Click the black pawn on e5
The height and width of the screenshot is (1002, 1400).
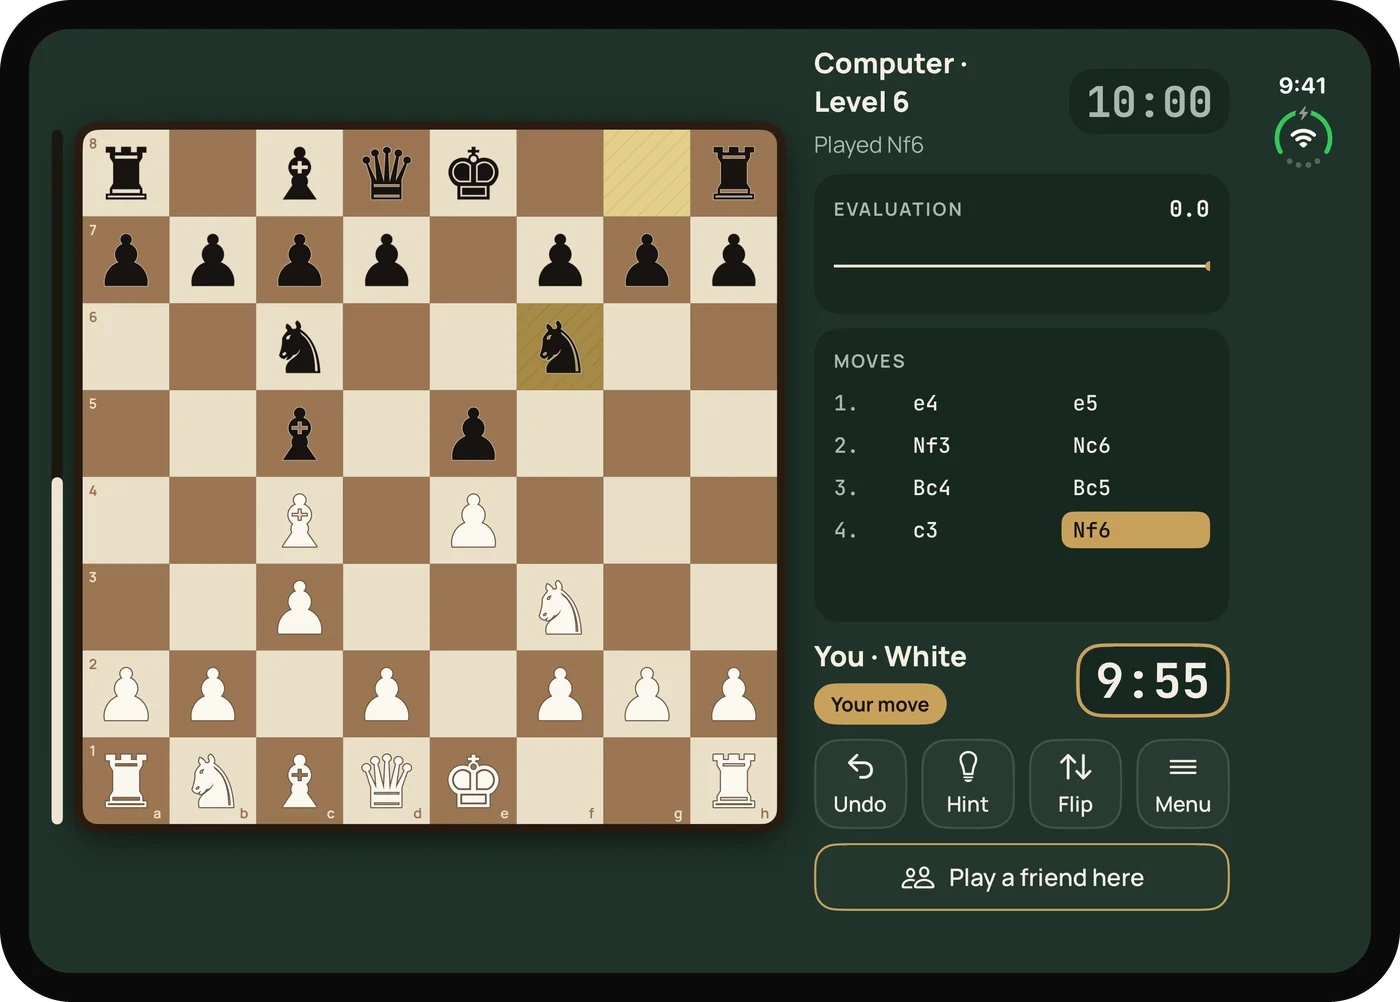tap(473, 434)
